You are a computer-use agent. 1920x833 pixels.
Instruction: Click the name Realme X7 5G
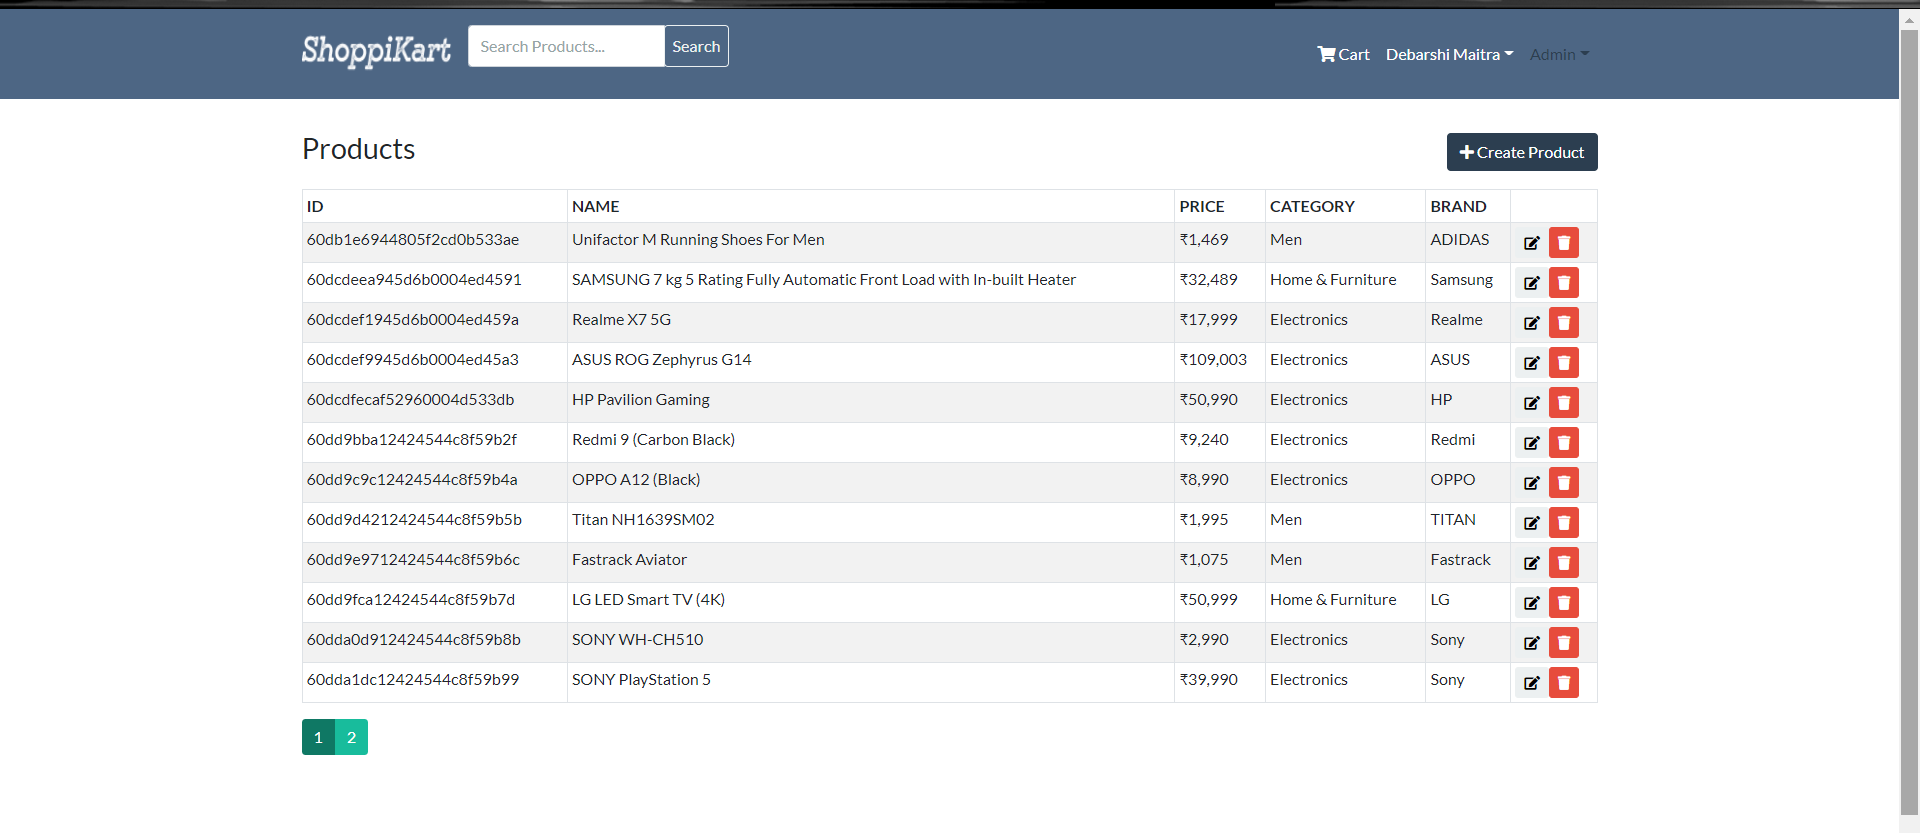coord(621,320)
